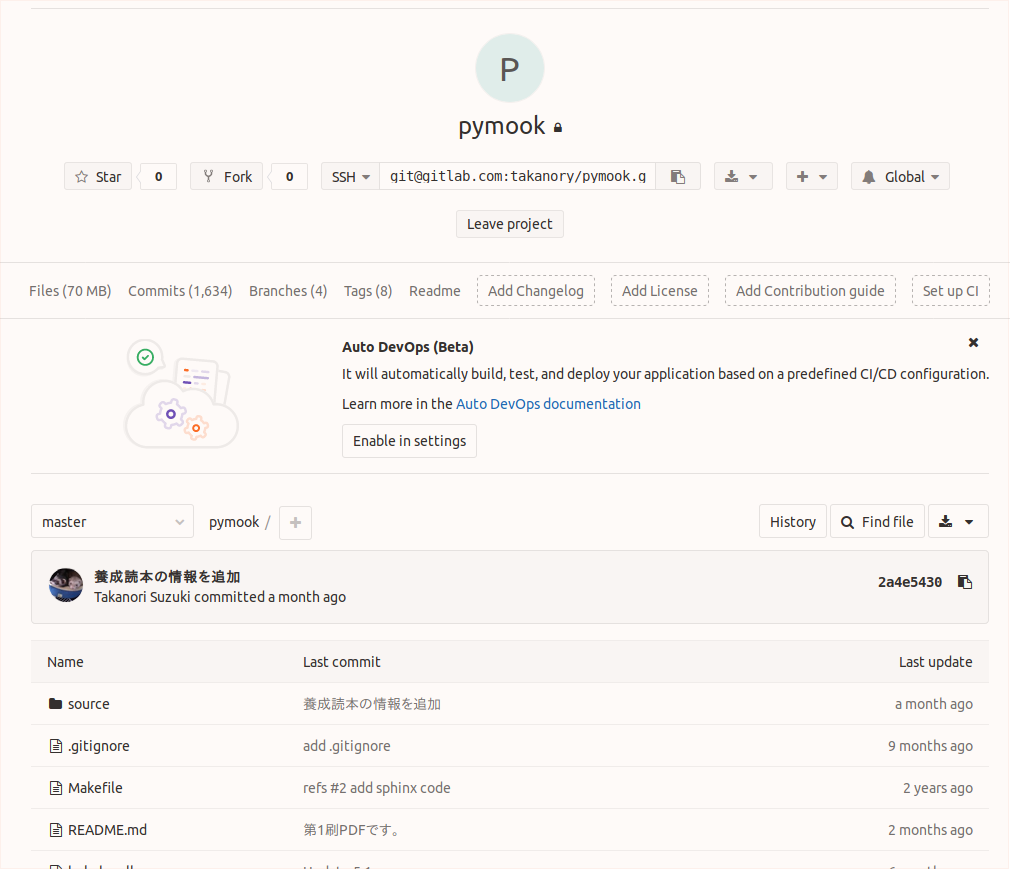
Task: Click '2 years ago' for Makefile
Action: click(938, 788)
